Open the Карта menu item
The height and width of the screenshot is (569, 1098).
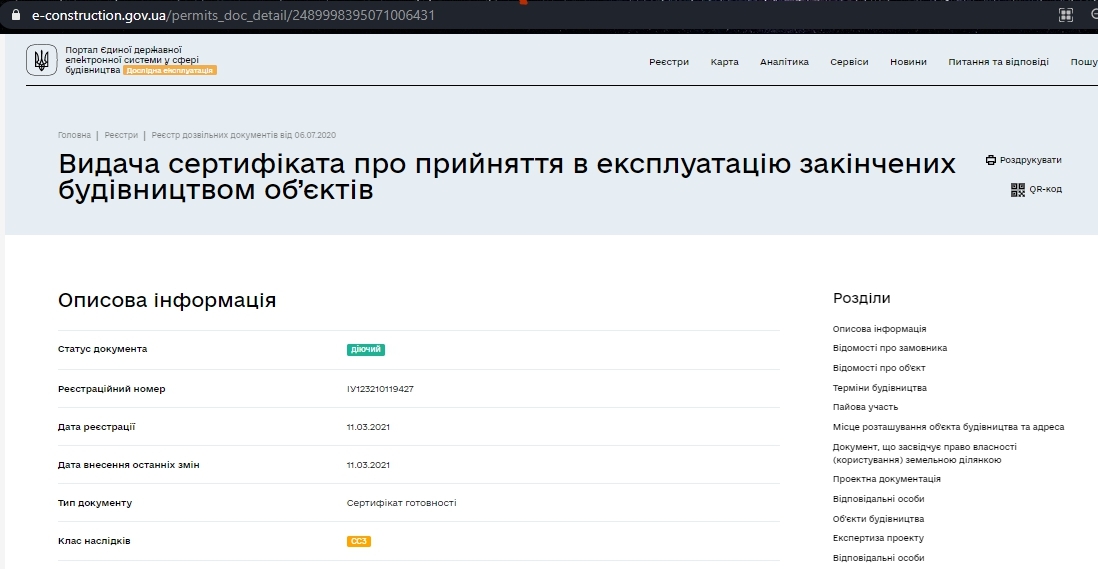pos(724,62)
